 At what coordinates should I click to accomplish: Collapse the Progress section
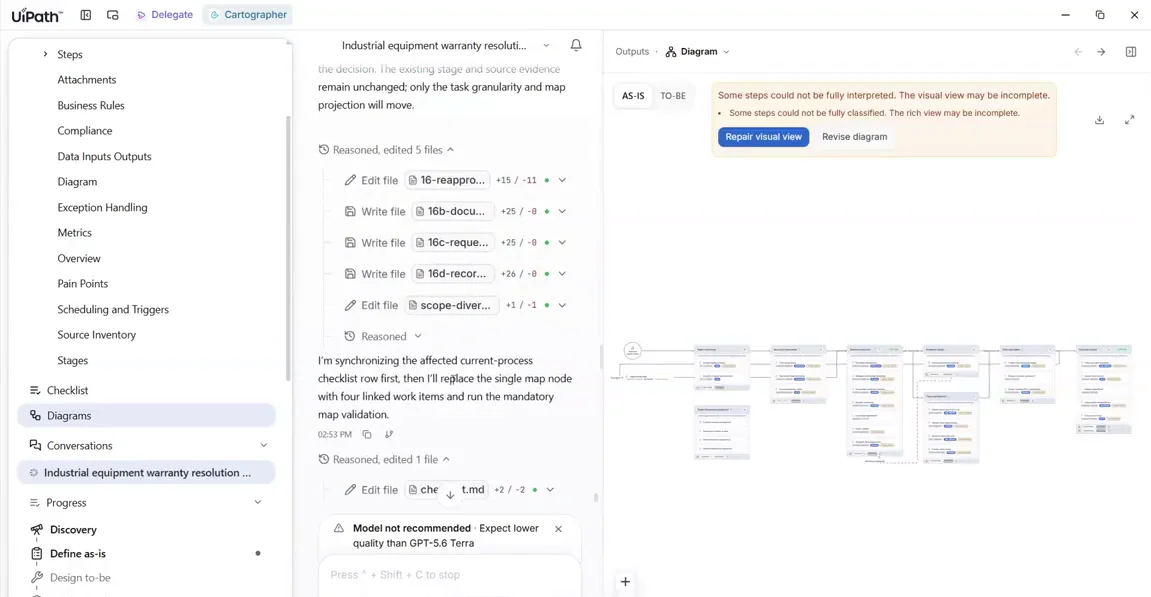pos(258,503)
